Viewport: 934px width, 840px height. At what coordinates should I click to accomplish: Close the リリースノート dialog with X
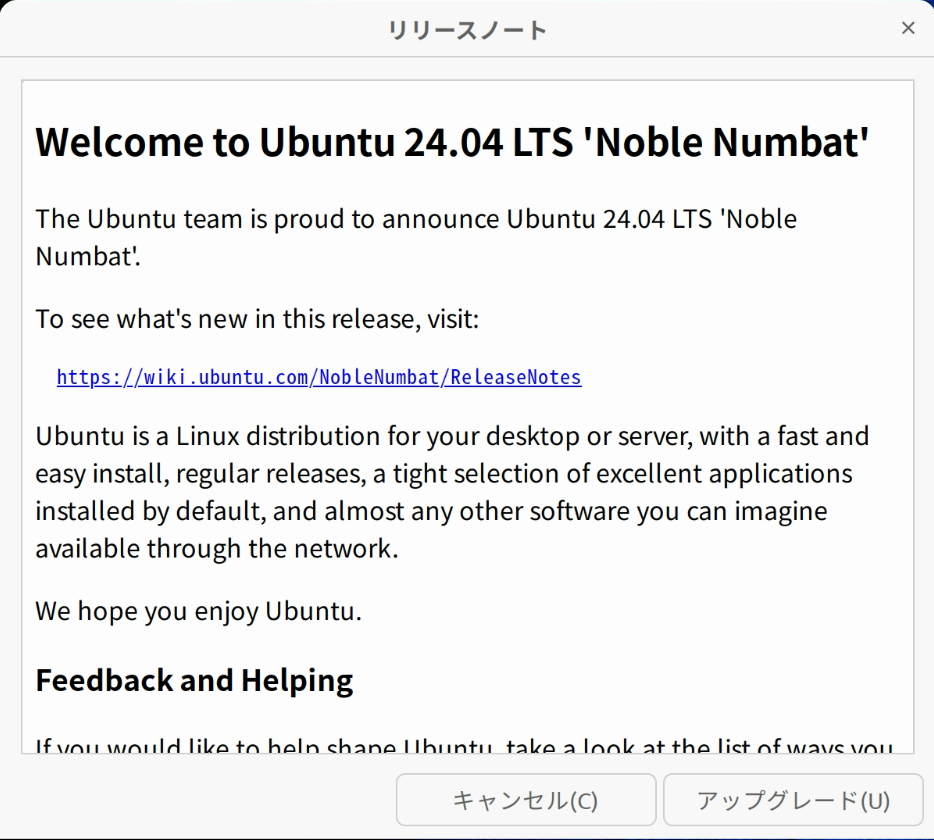pyautogui.click(x=908, y=28)
